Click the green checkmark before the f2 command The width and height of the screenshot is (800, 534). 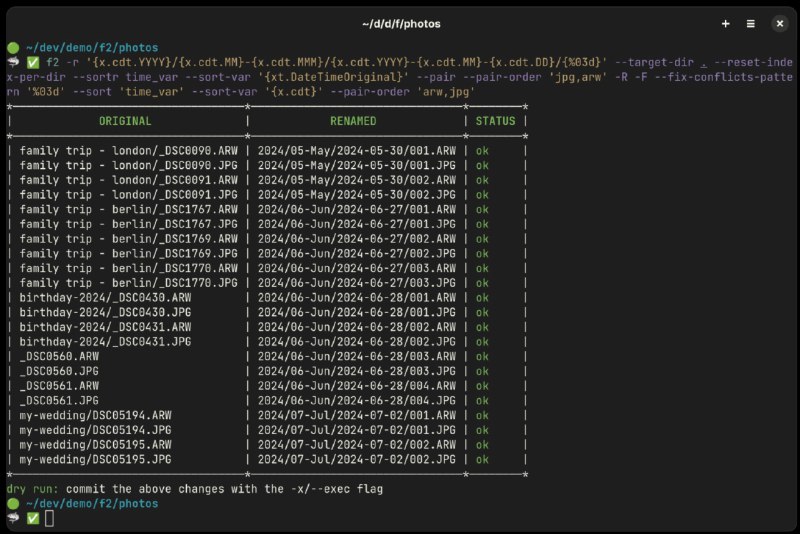coord(32,62)
